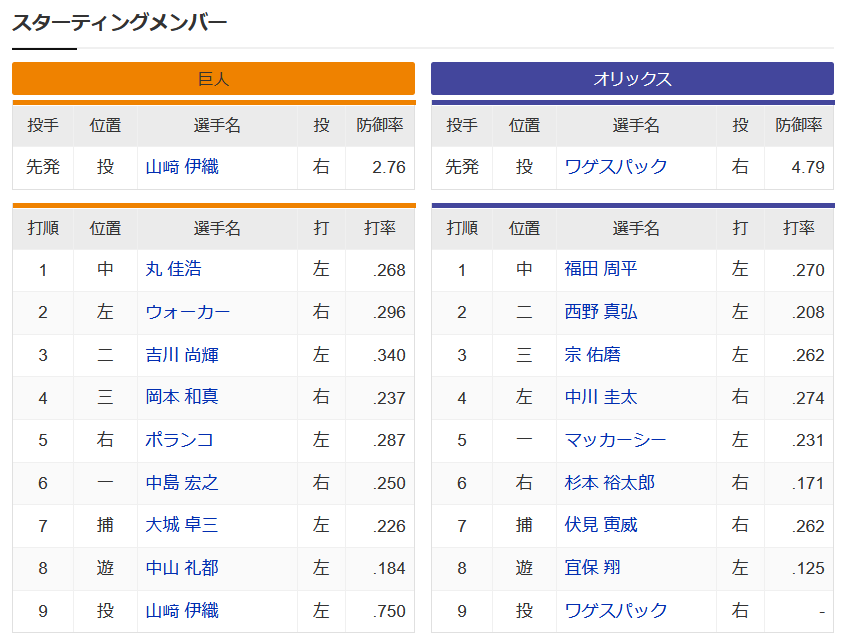Screen dimensions: 843x643
Task: Click 宜保 翔 player link
Action: 592,568
